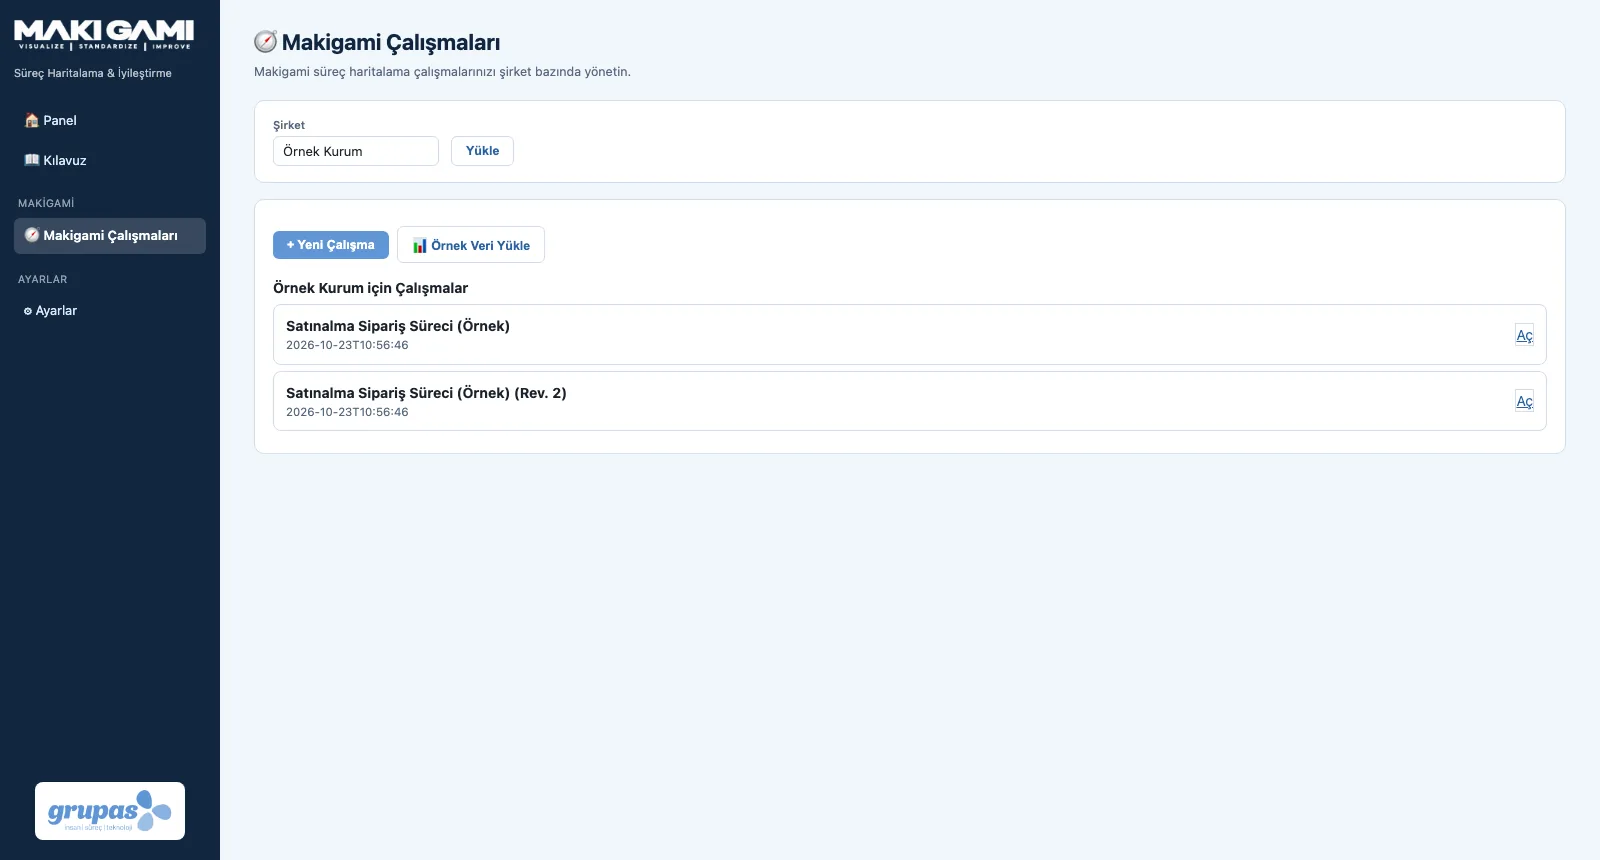
Task: Click the MAKİGAMİ section label in sidebar
Action: tap(46, 203)
